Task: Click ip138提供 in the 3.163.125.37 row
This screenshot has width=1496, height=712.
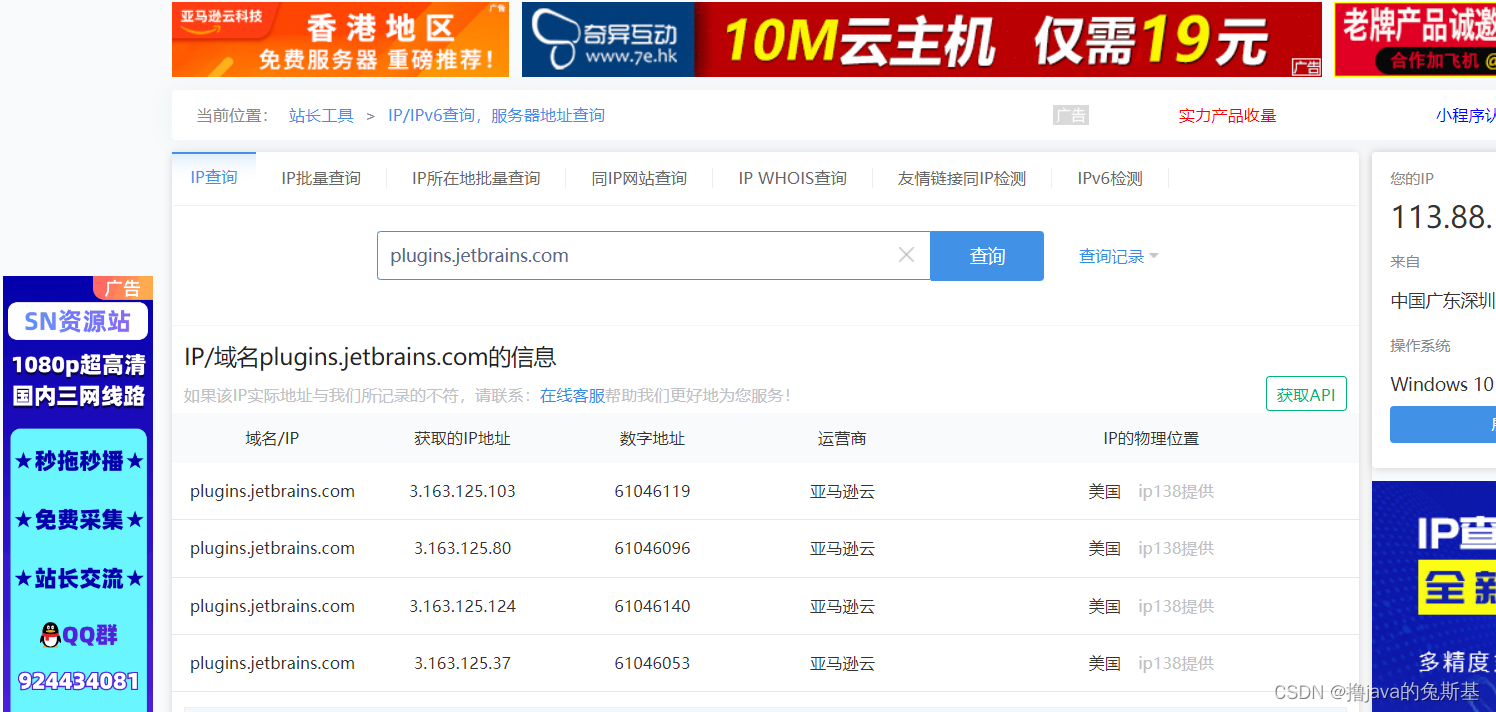Action: [x=1176, y=663]
